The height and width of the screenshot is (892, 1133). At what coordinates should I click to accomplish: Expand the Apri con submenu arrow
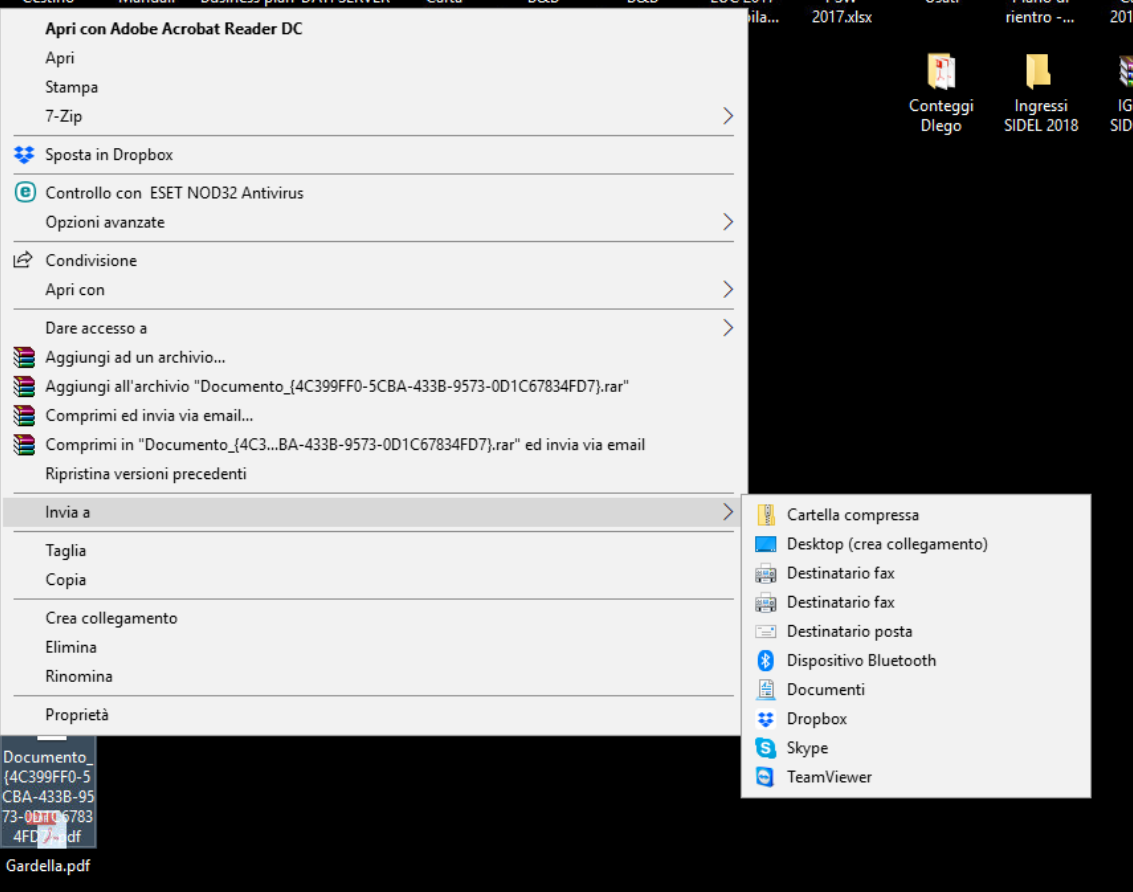coord(728,290)
